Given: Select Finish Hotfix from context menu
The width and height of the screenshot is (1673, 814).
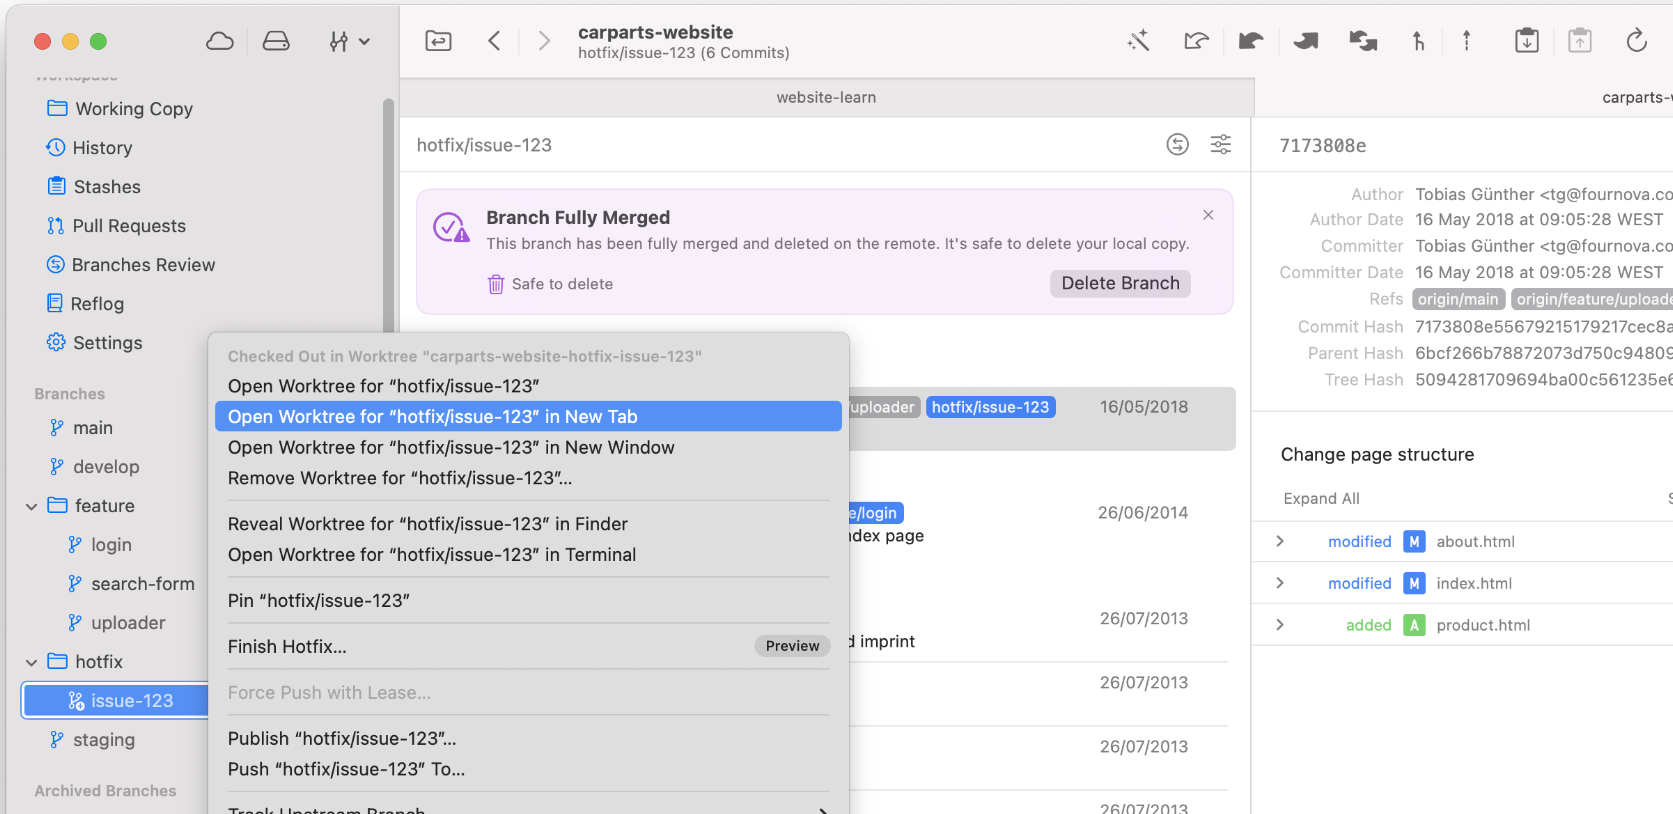Looking at the screenshot, I should point(287,647).
